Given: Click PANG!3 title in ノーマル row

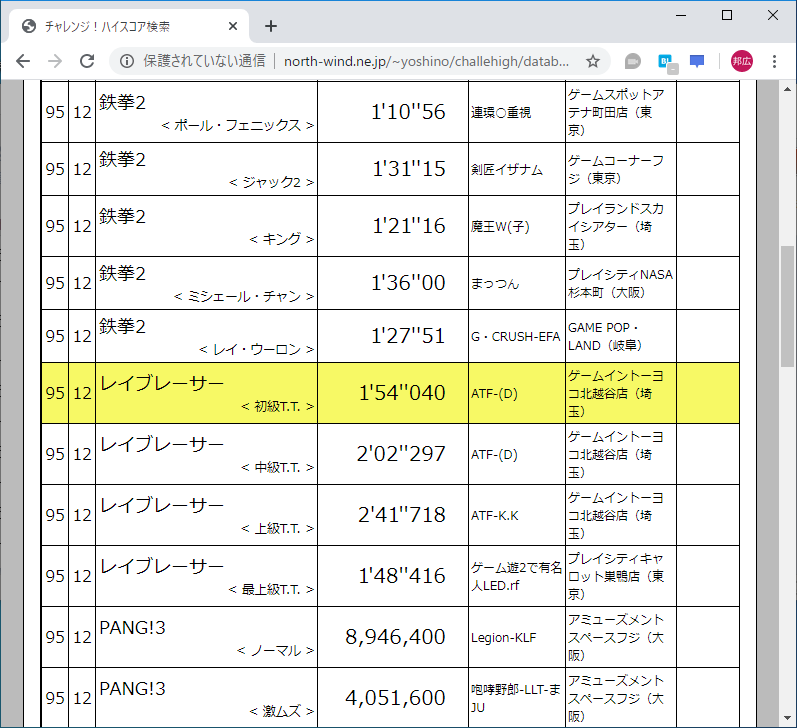Looking at the screenshot, I should [132, 628].
